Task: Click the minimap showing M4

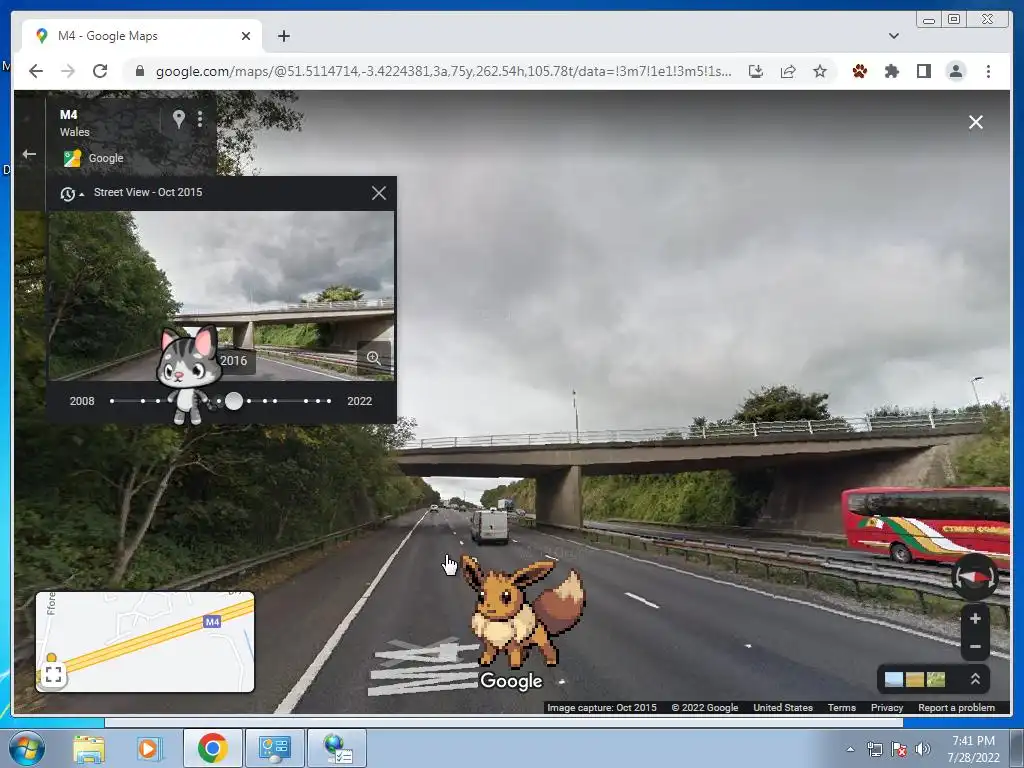Action: (x=145, y=642)
